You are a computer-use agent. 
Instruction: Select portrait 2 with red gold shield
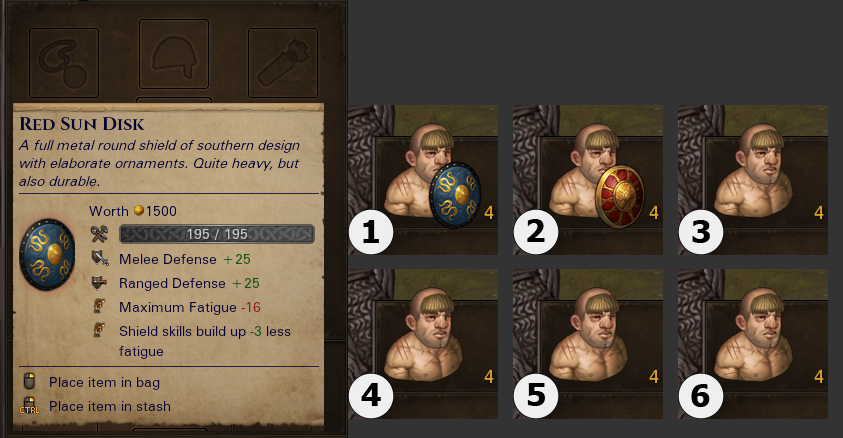point(588,179)
